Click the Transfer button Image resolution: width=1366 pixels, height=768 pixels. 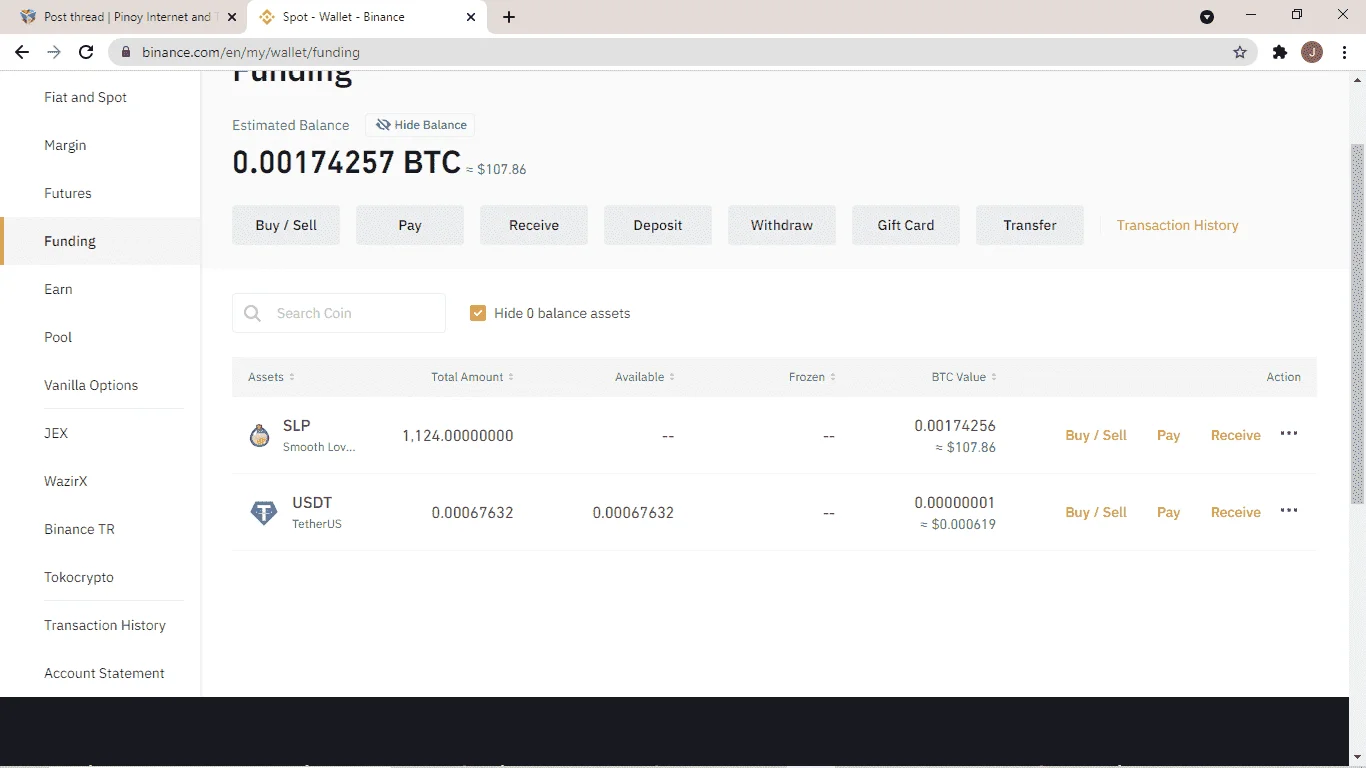[1030, 225]
